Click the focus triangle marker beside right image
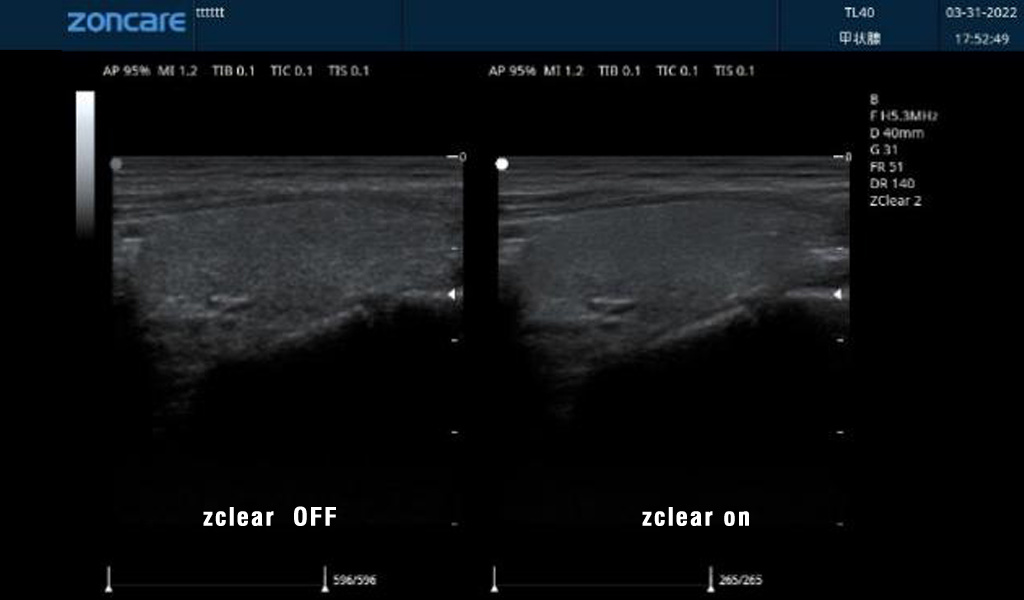 839,294
